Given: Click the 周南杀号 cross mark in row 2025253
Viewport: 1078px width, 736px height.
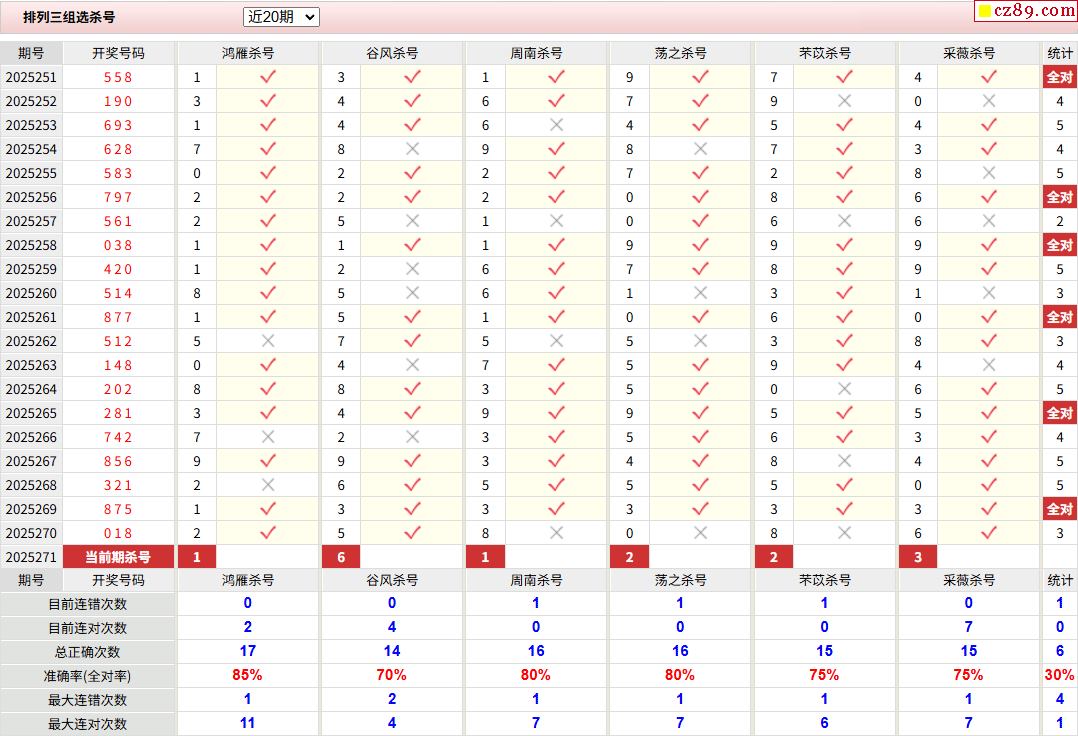Looking at the screenshot, I should (556, 125).
